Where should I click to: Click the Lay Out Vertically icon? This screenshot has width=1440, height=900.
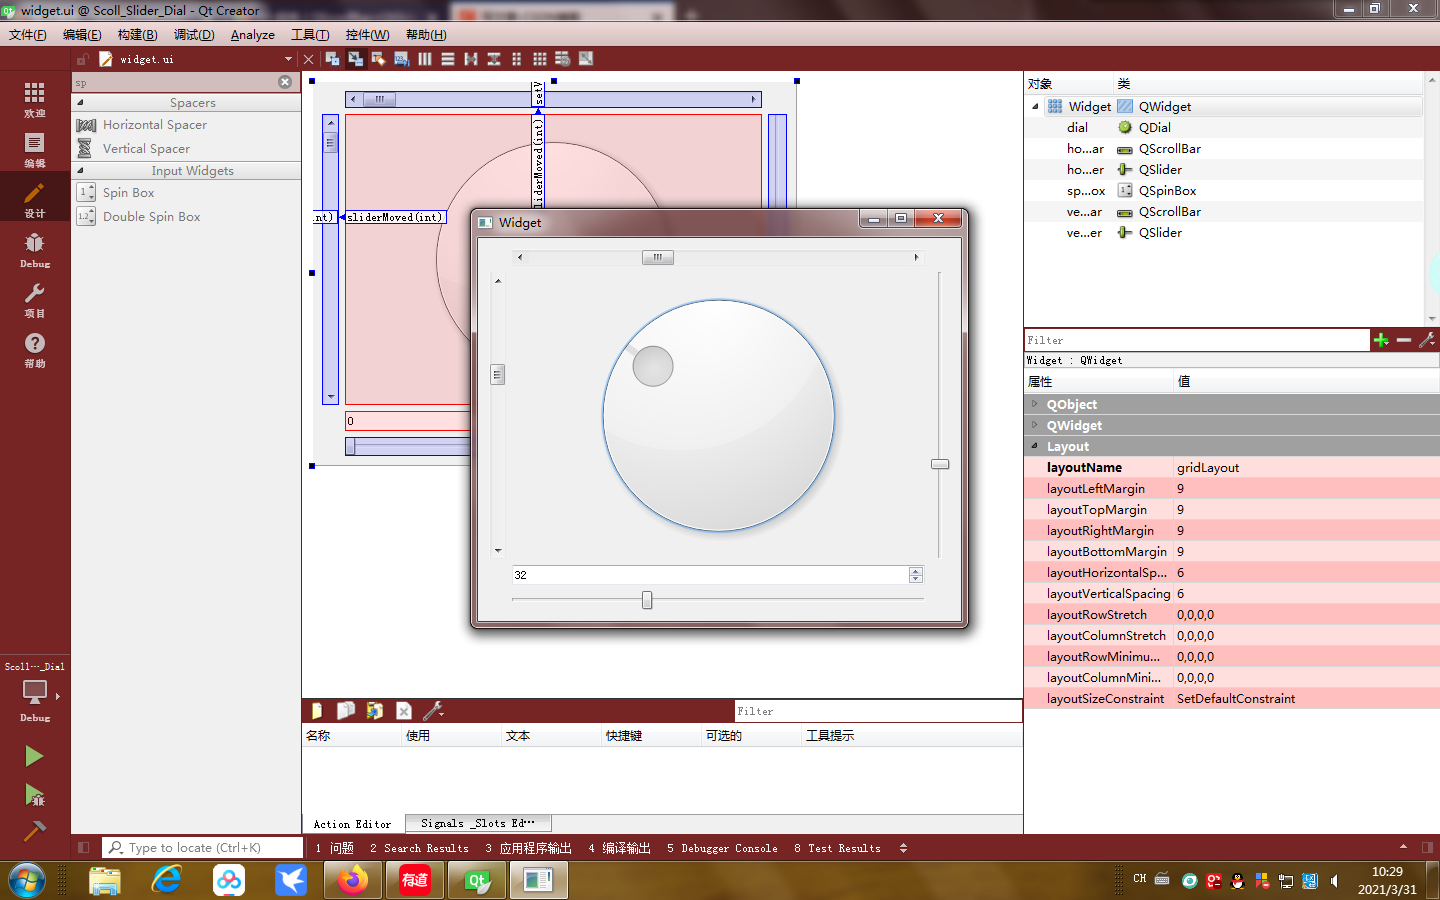[446, 59]
